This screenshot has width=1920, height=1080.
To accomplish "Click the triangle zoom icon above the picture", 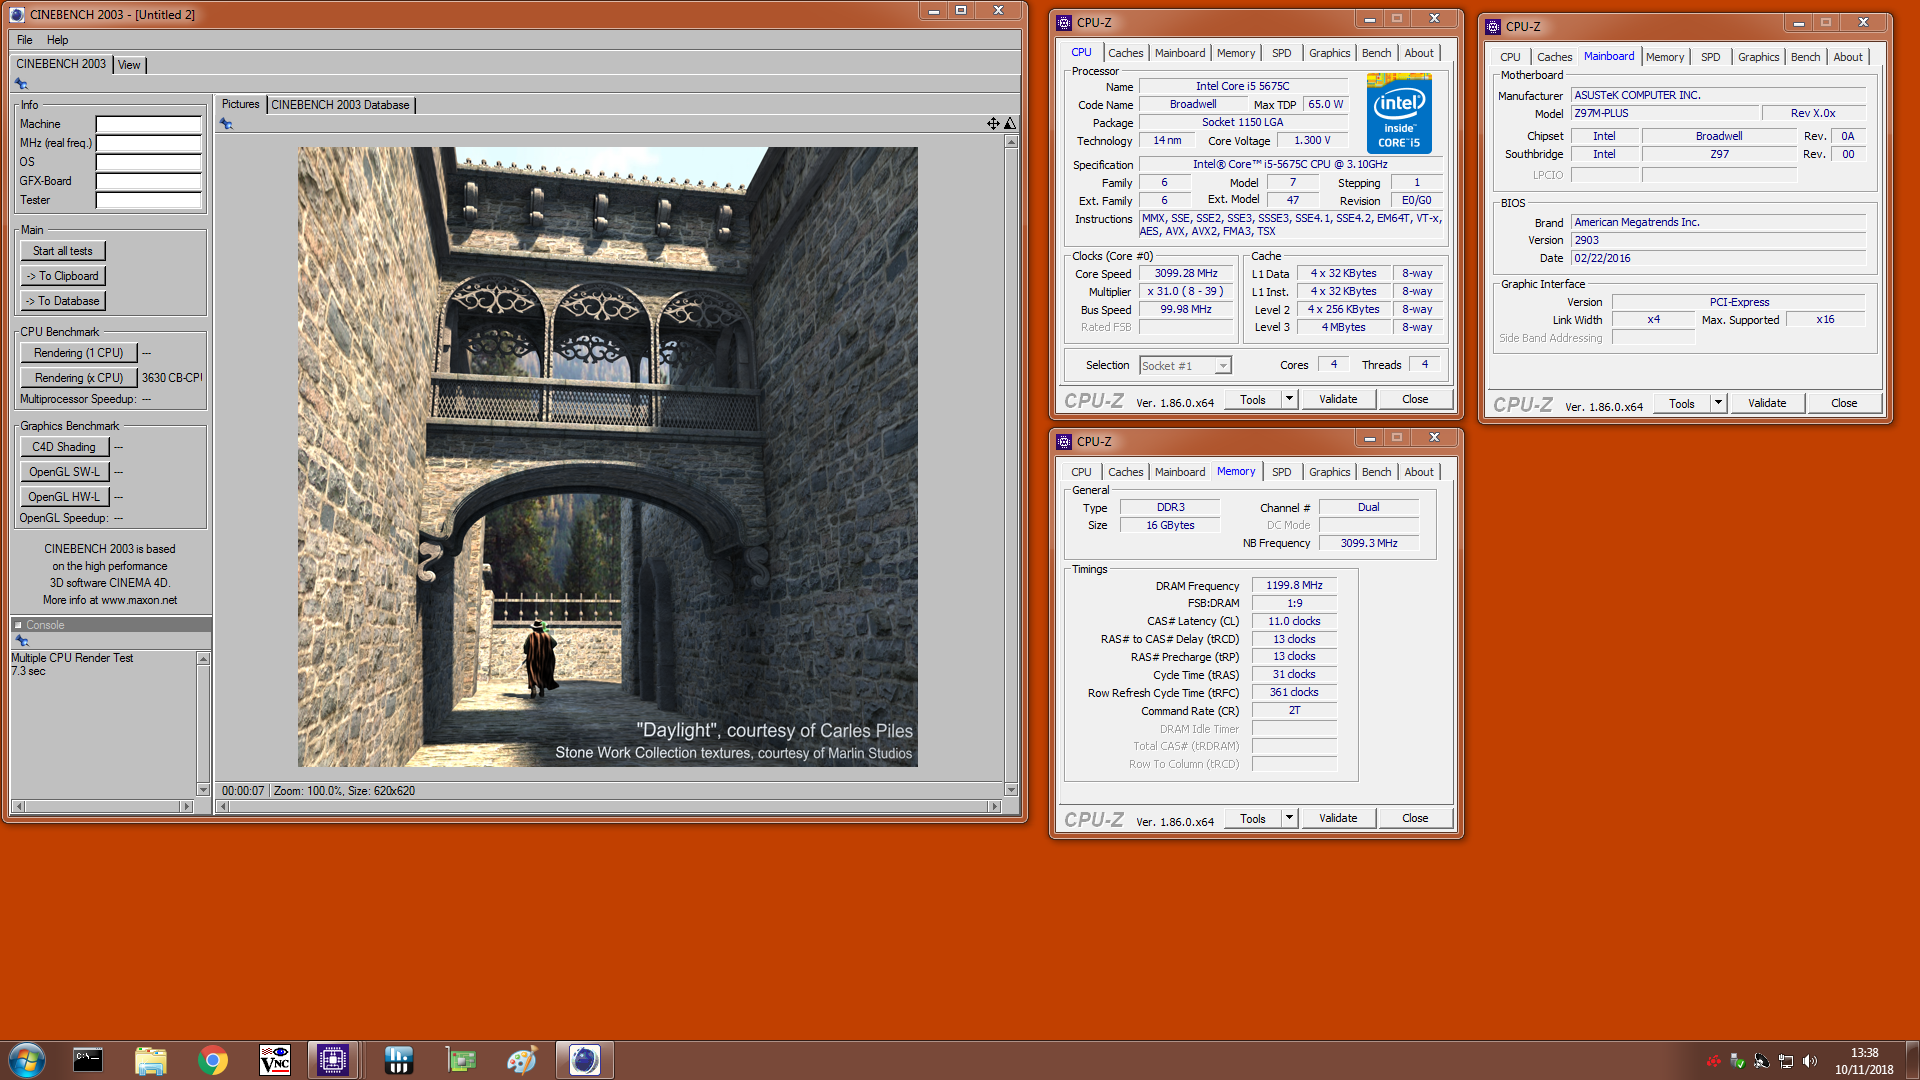I will [x=1010, y=124].
